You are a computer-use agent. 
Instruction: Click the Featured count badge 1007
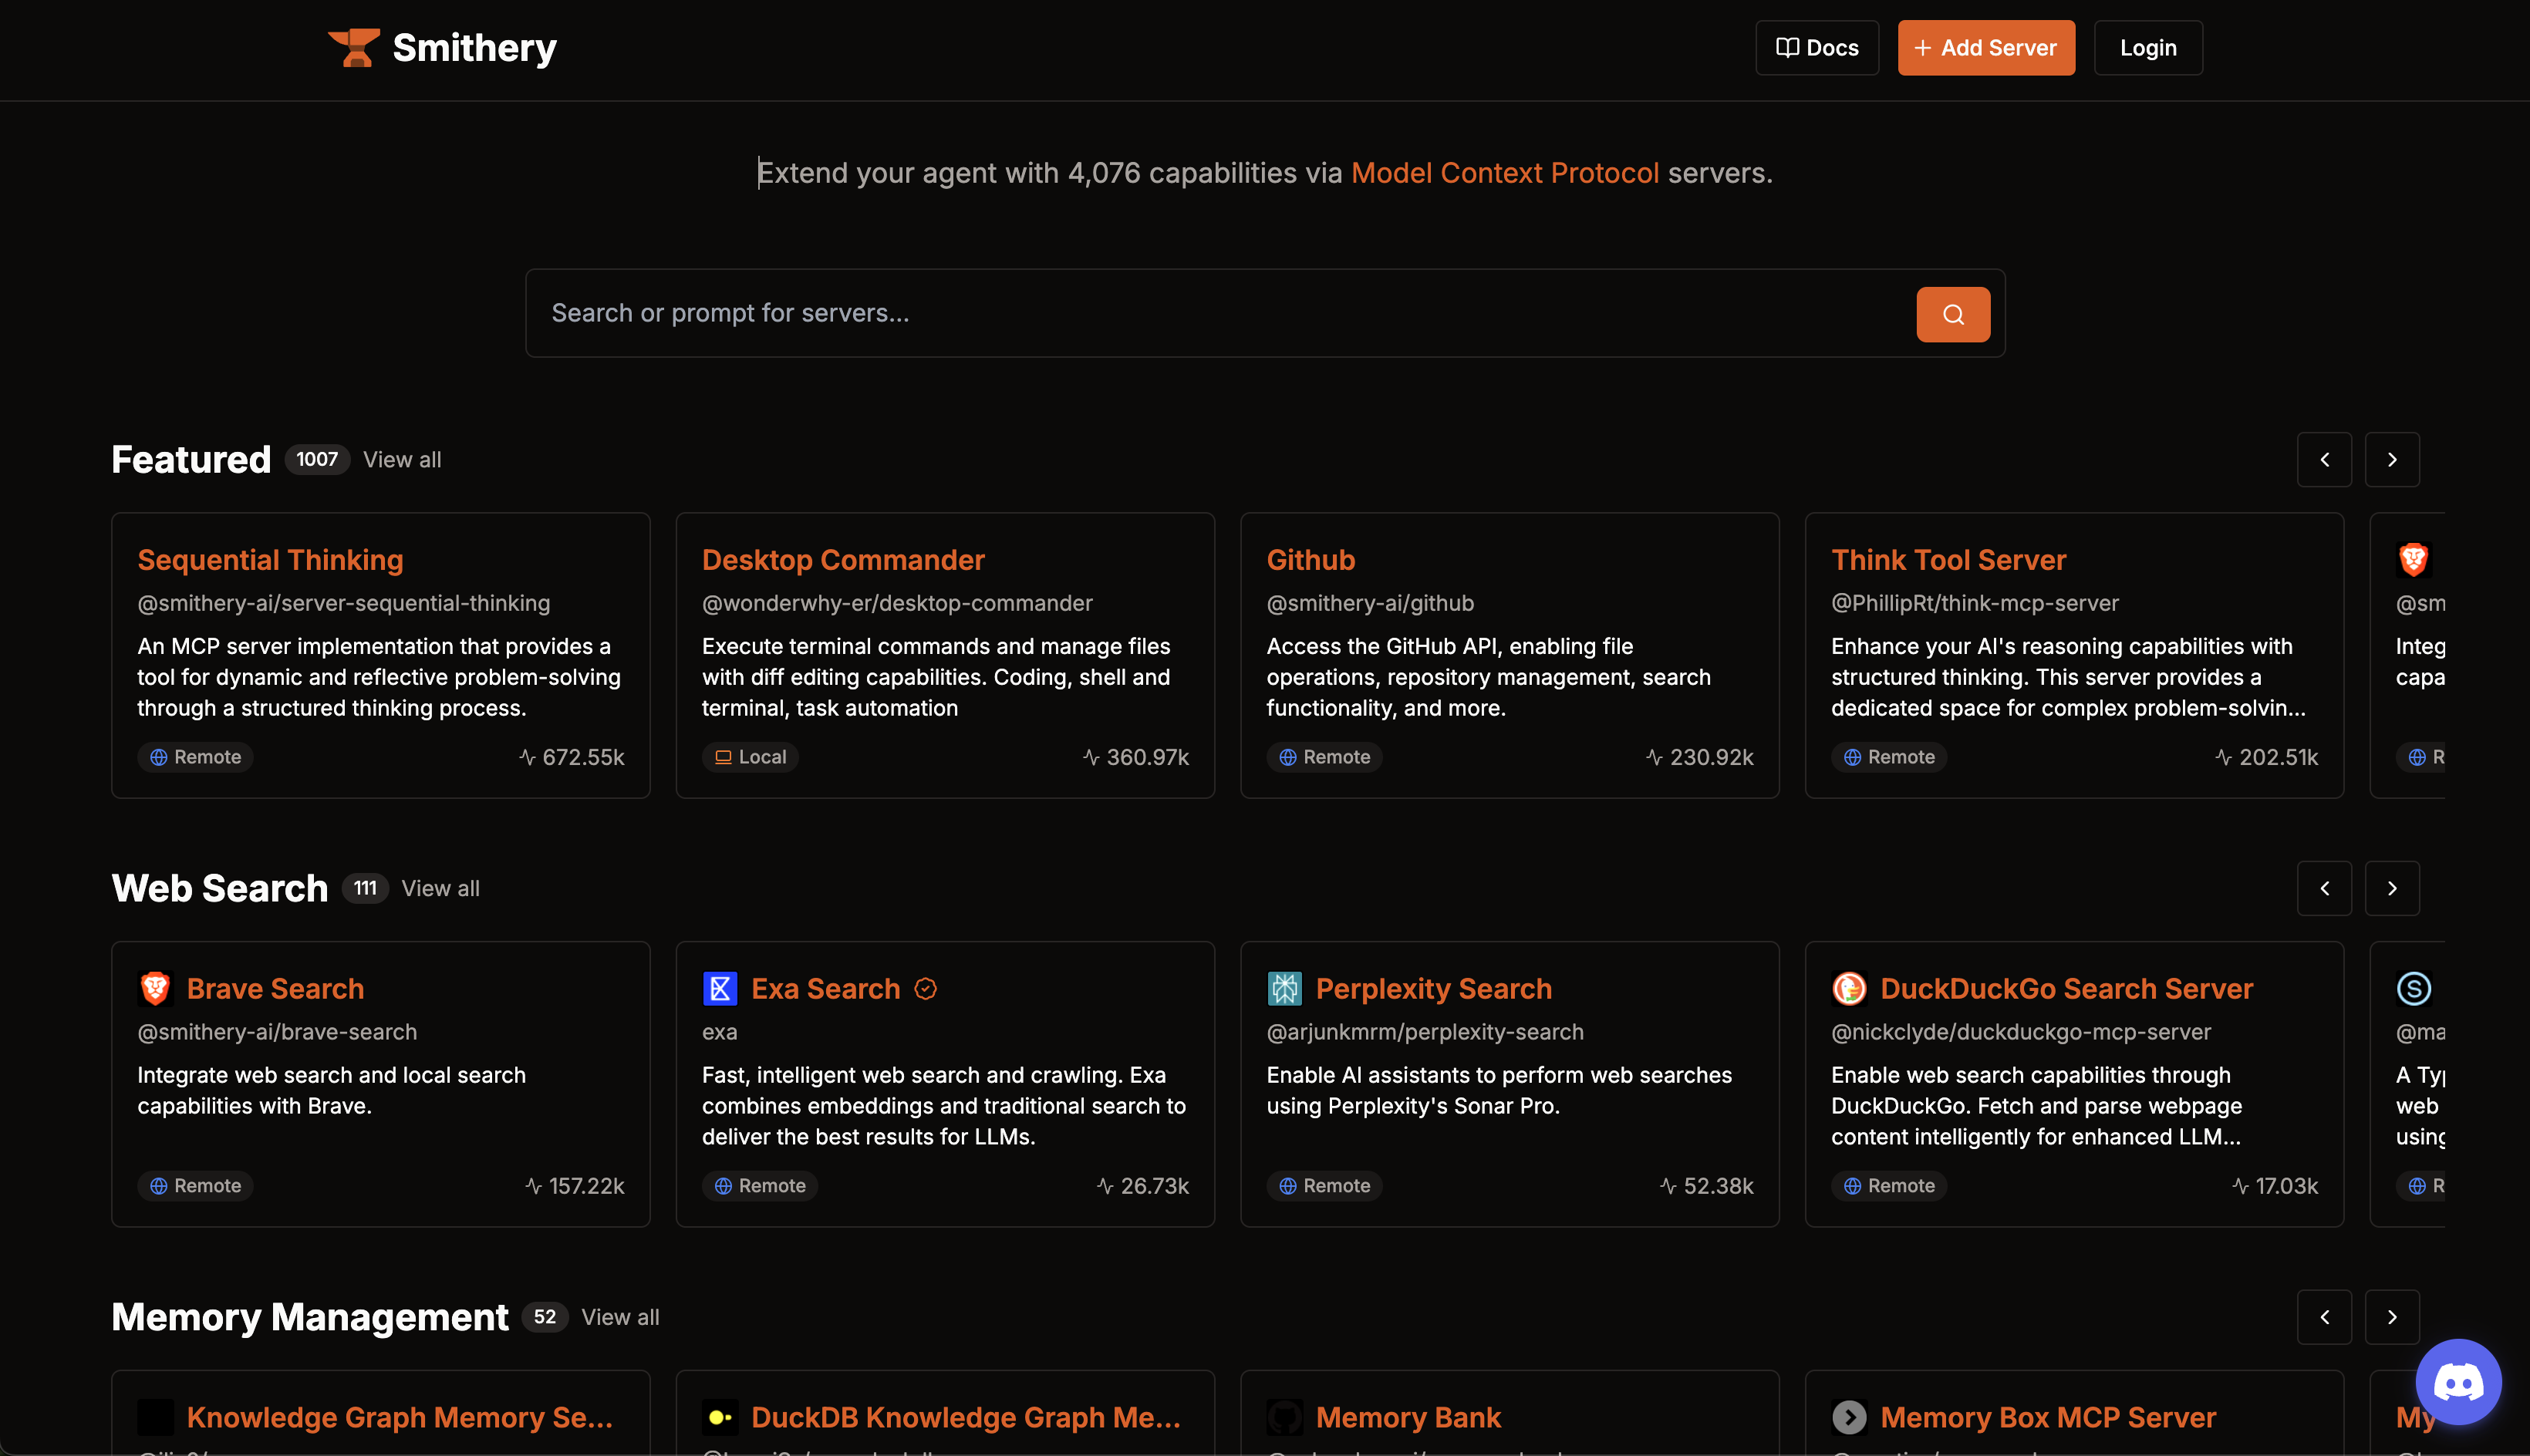click(x=317, y=460)
